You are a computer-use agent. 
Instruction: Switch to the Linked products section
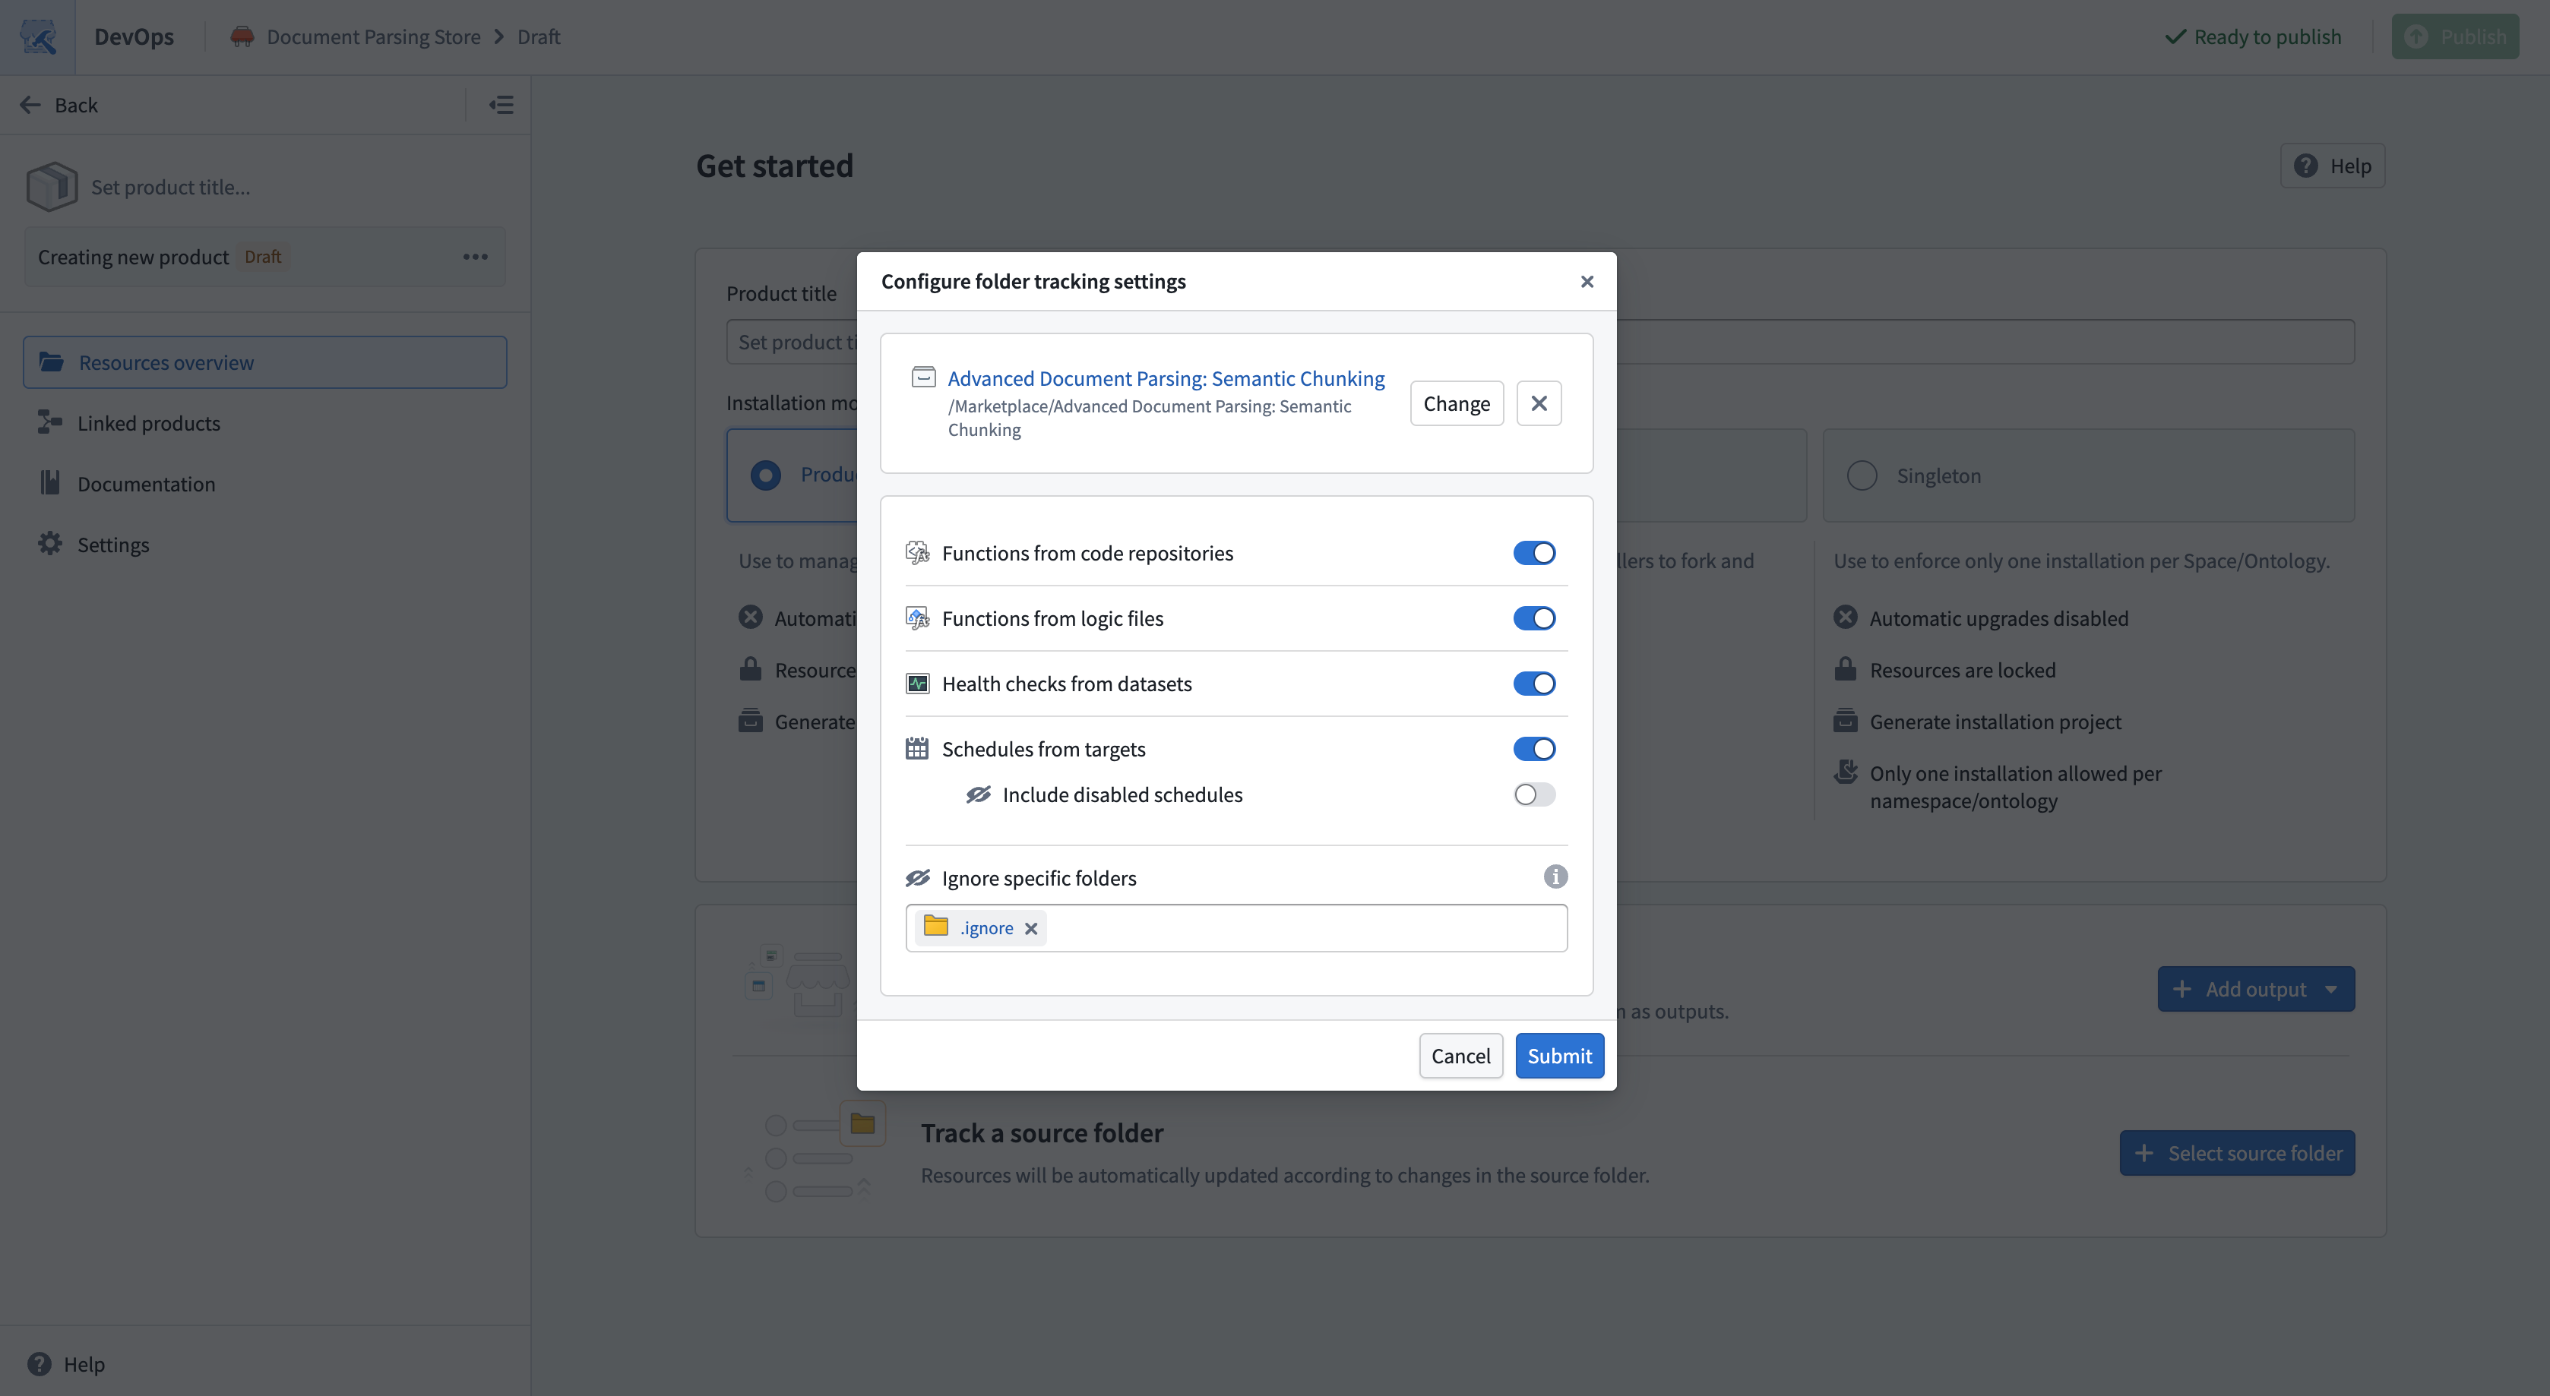[x=148, y=422]
